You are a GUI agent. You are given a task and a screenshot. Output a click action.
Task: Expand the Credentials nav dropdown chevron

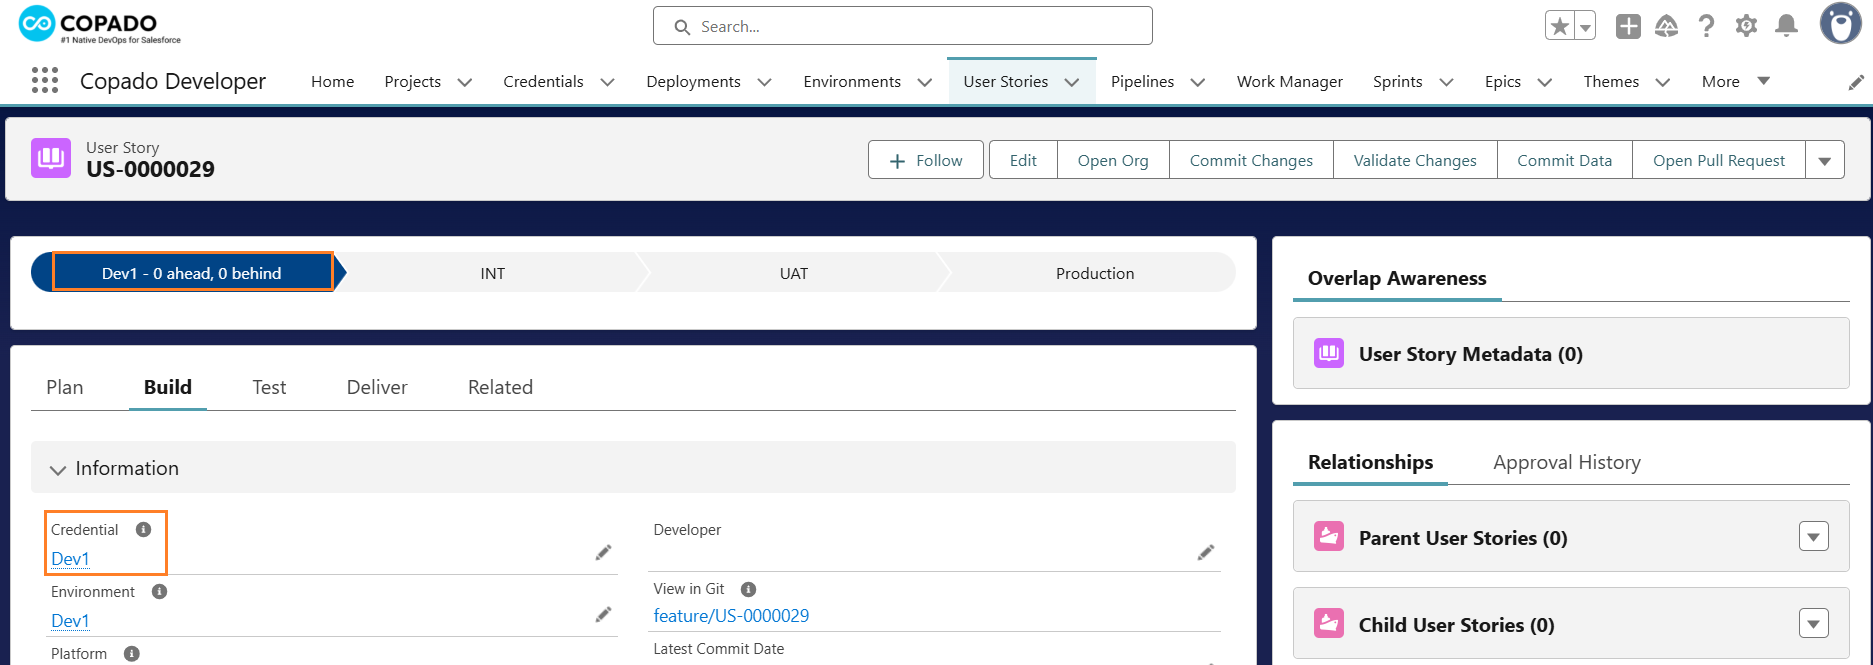click(x=607, y=82)
